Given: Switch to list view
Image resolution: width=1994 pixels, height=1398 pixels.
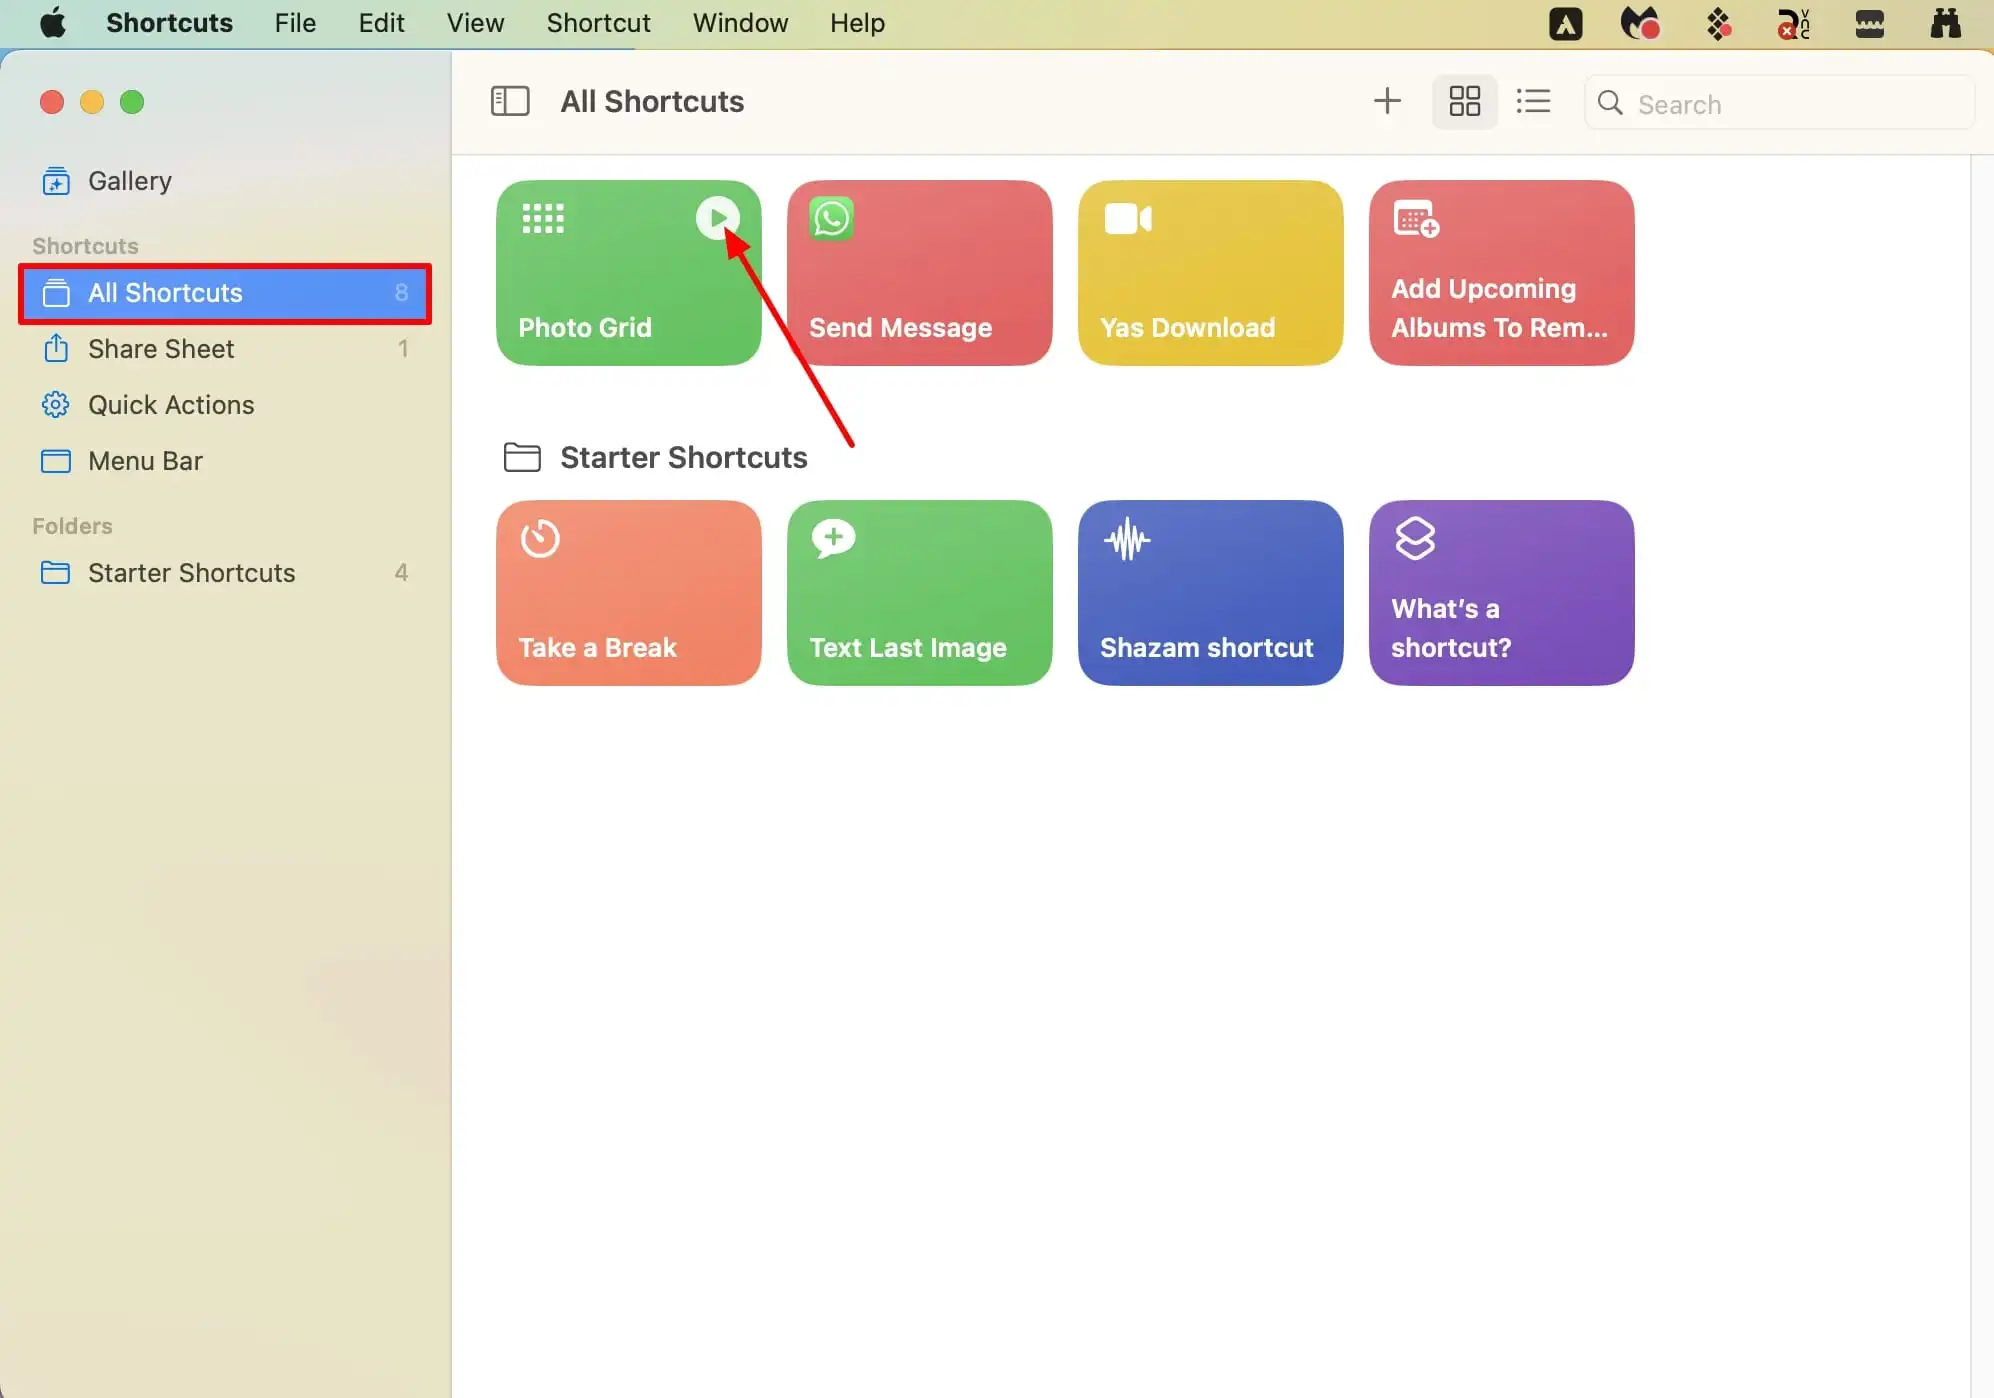Looking at the screenshot, I should pos(1533,101).
